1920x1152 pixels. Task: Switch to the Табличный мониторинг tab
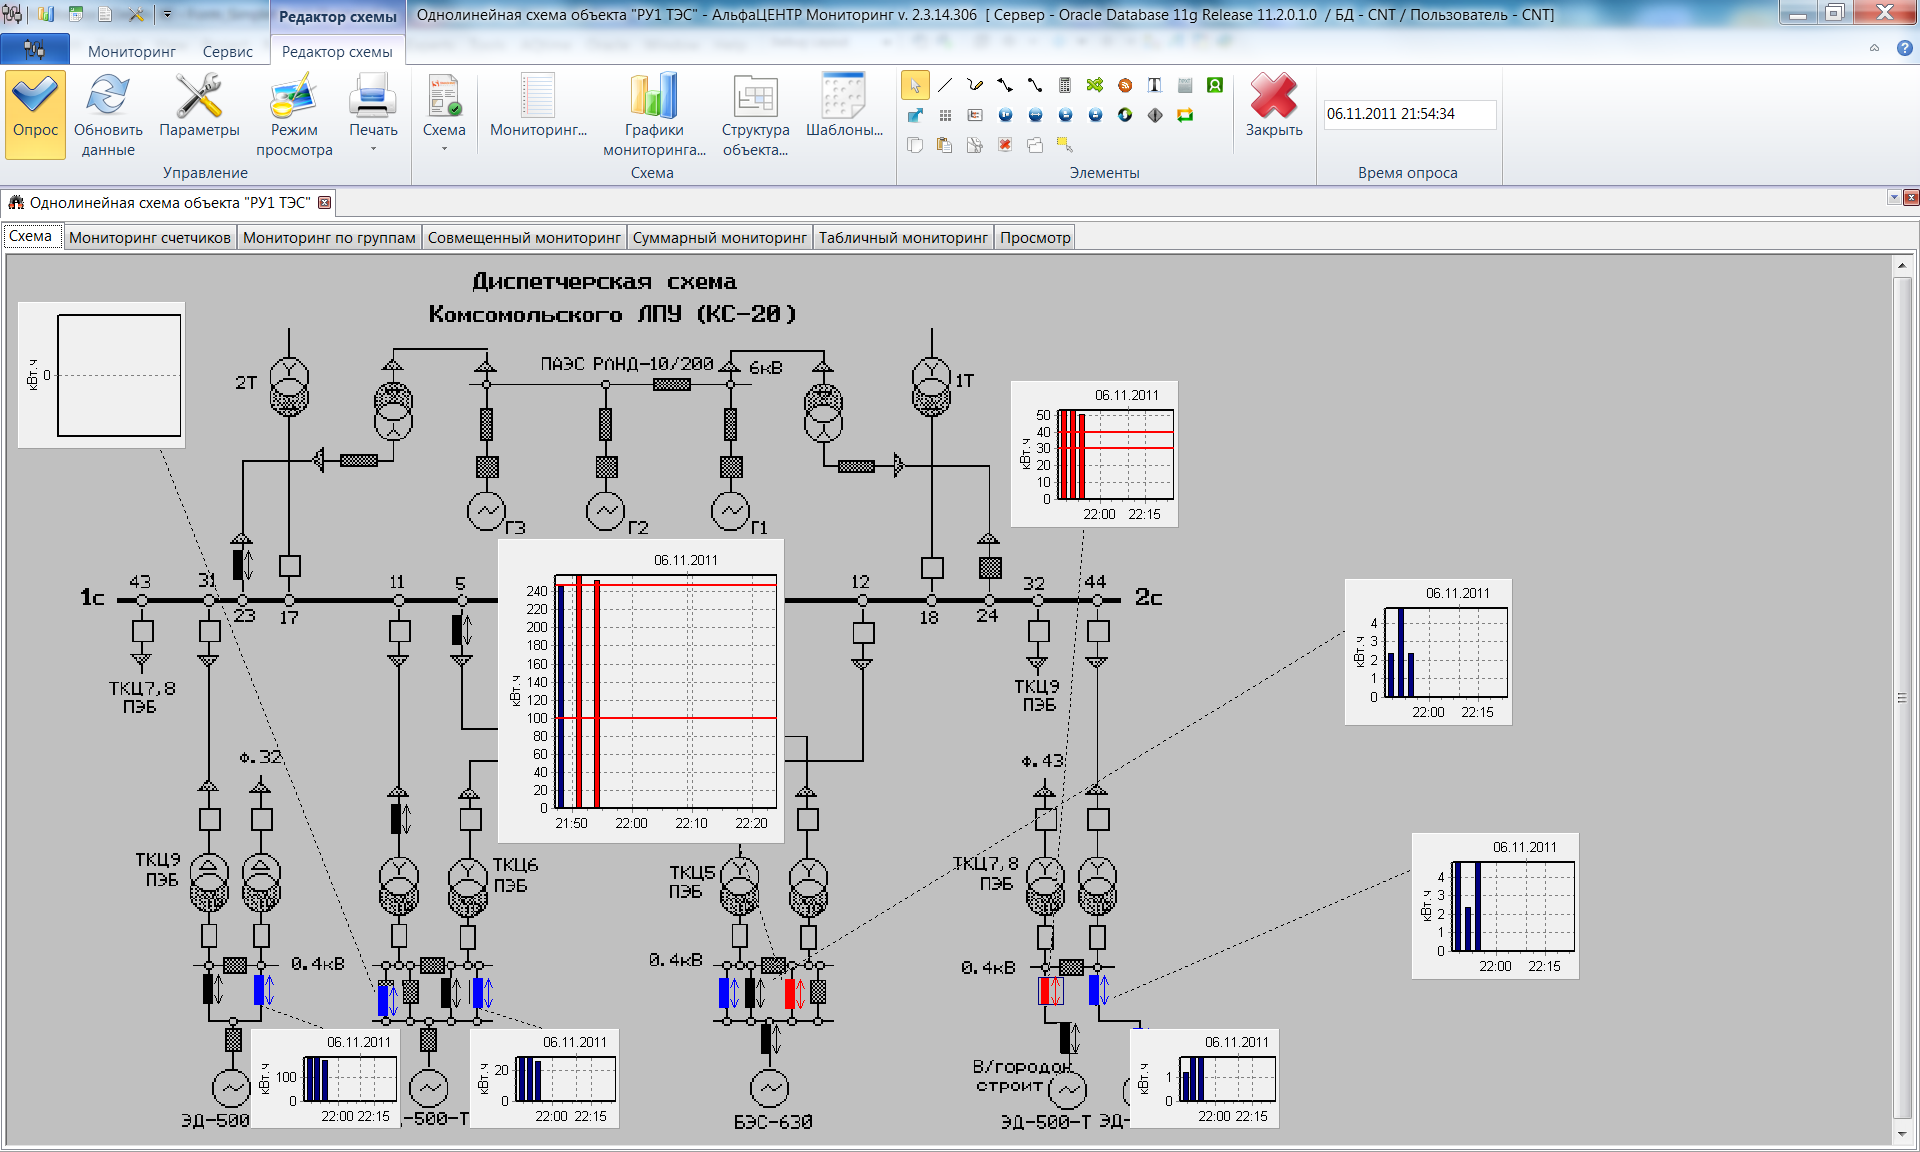coord(902,238)
